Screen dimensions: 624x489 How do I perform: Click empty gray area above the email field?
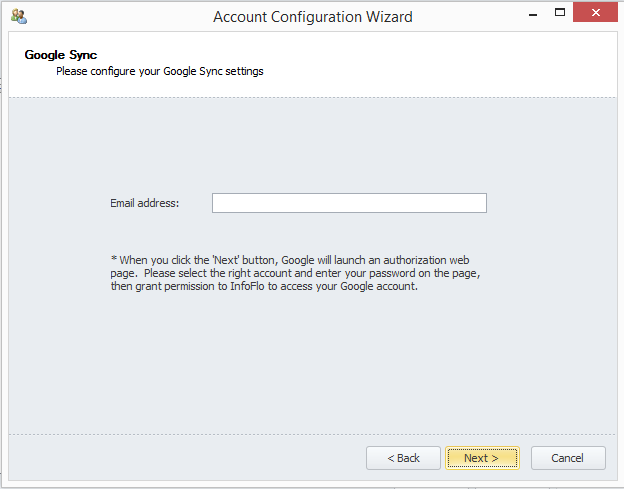310,145
